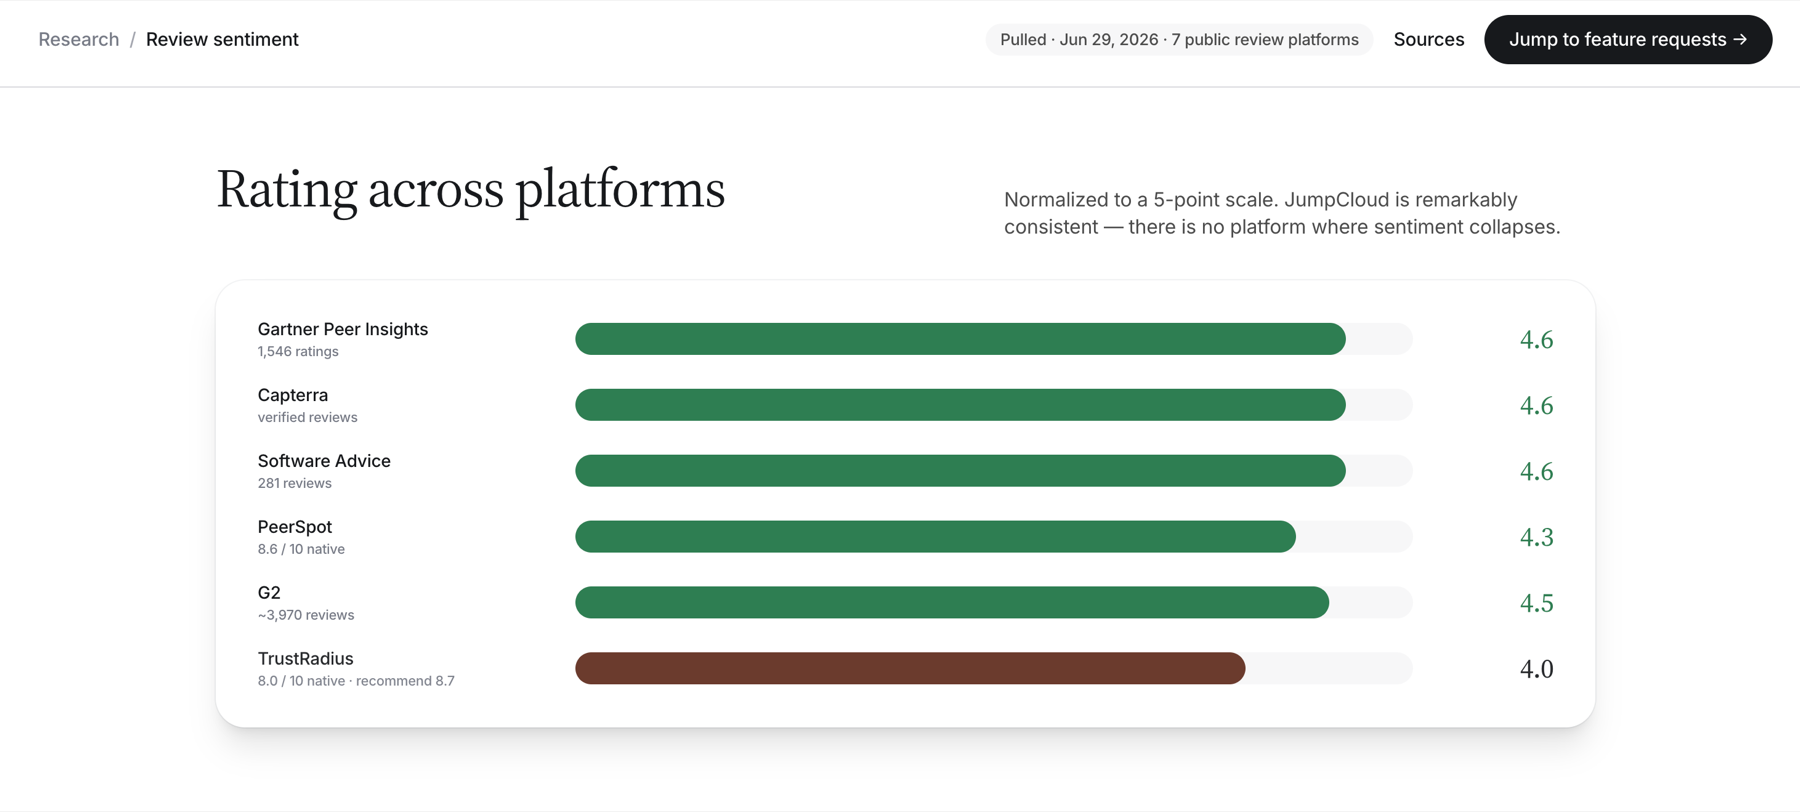The height and width of the screenshot is (812, 1800).
Task: Click the Normalized to a 5-point scale description
Action: [1282, 213]
